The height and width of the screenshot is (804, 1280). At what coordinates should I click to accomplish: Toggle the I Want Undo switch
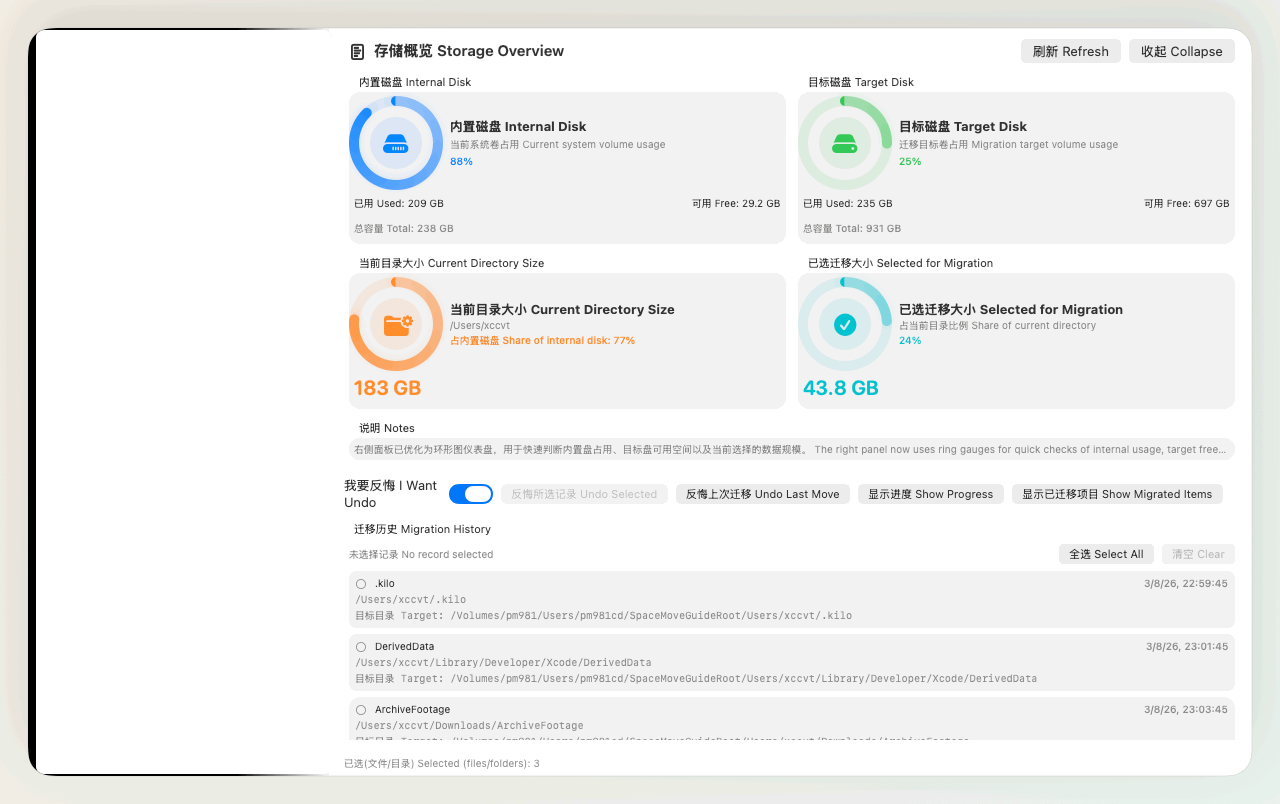coord(471,494)
